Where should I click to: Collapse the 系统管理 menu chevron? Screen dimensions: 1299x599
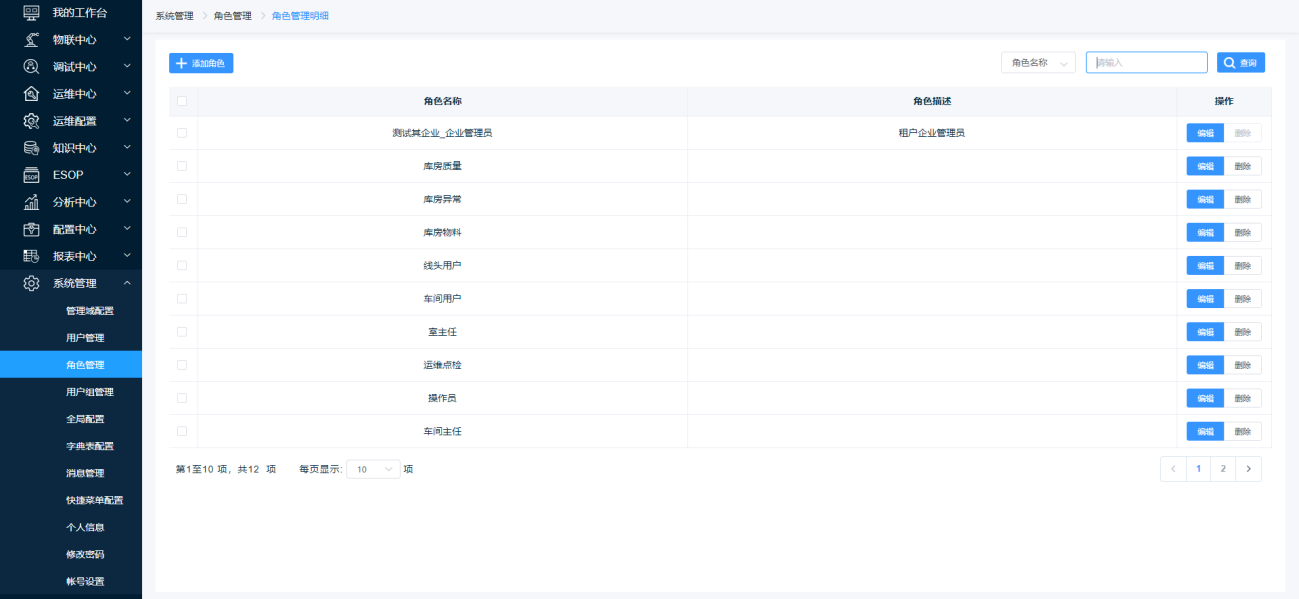pos(127,283)
